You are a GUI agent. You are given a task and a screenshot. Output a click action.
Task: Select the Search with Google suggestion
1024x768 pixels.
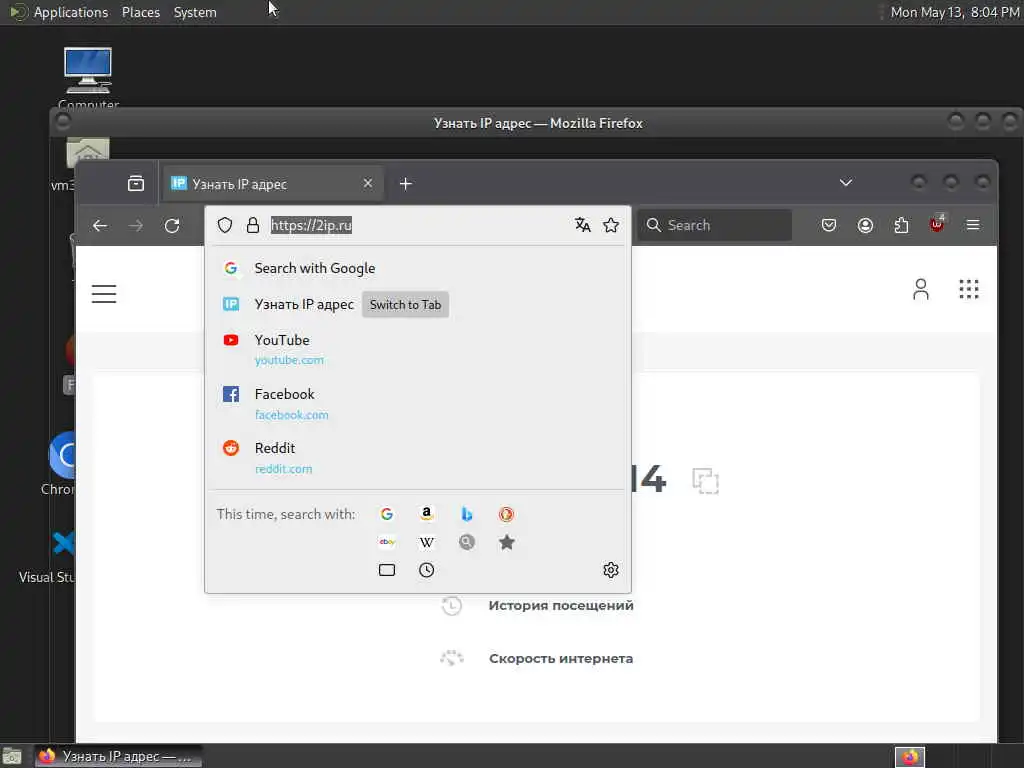click(x=418, y=268)
